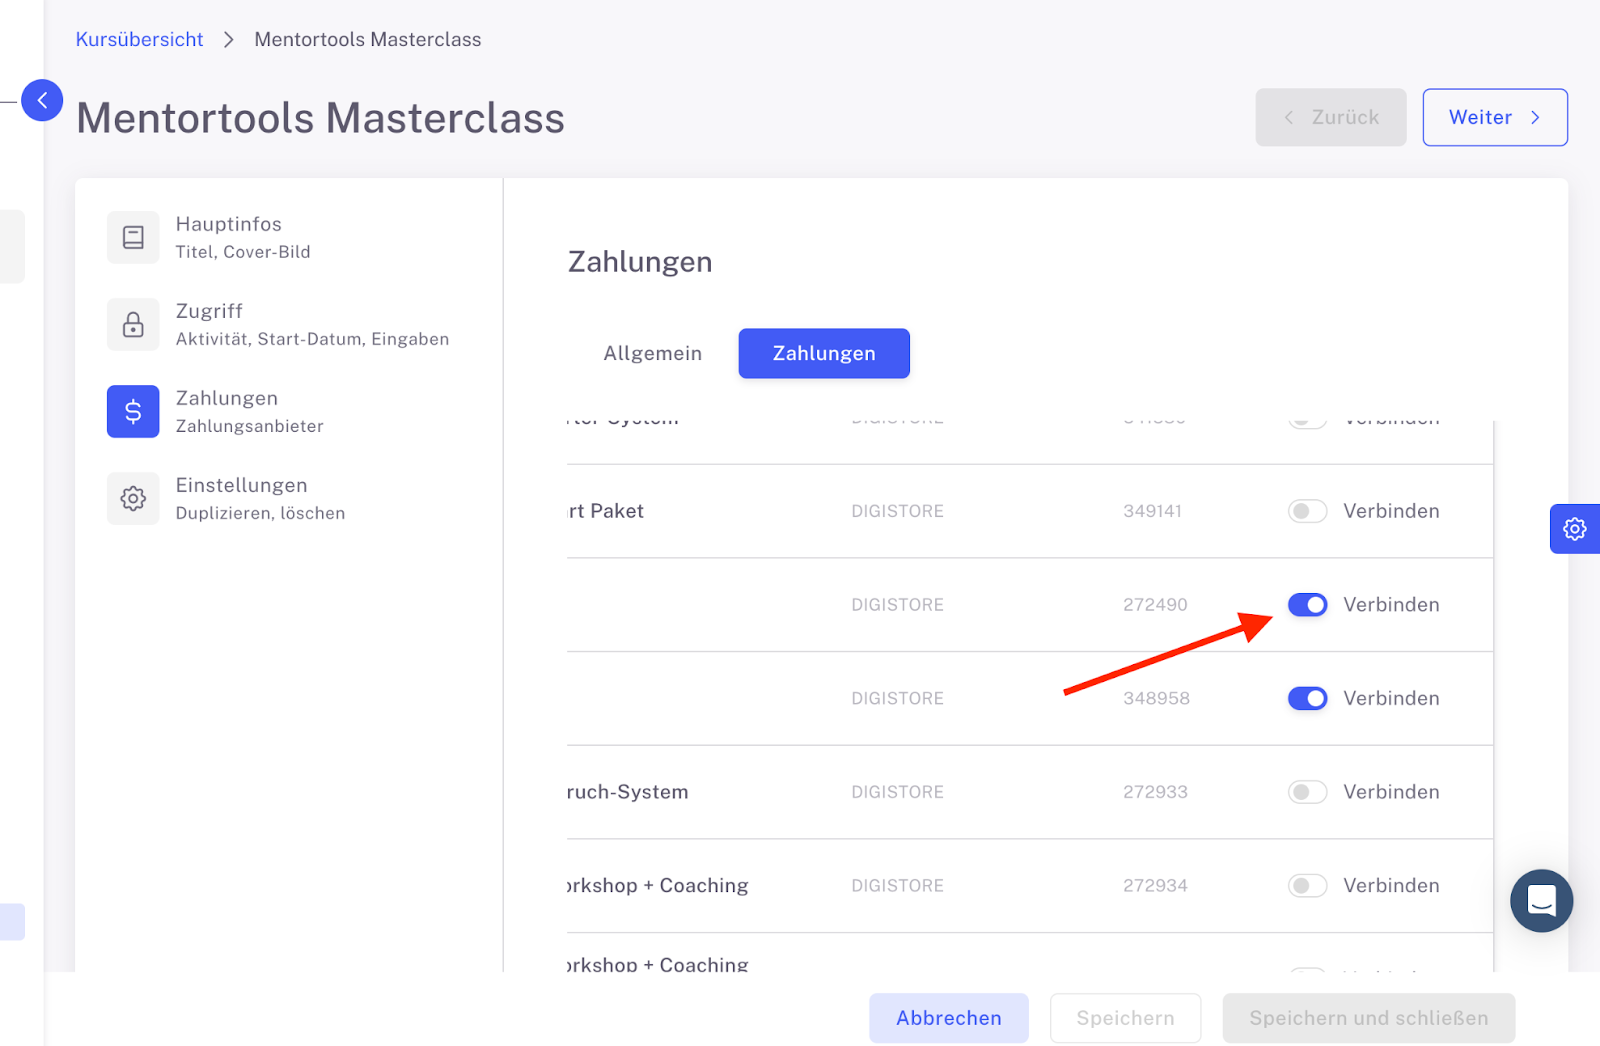Enable Verbinden toggle for product 272933
The image size is (1600, 1046).
coord(1307,792)
